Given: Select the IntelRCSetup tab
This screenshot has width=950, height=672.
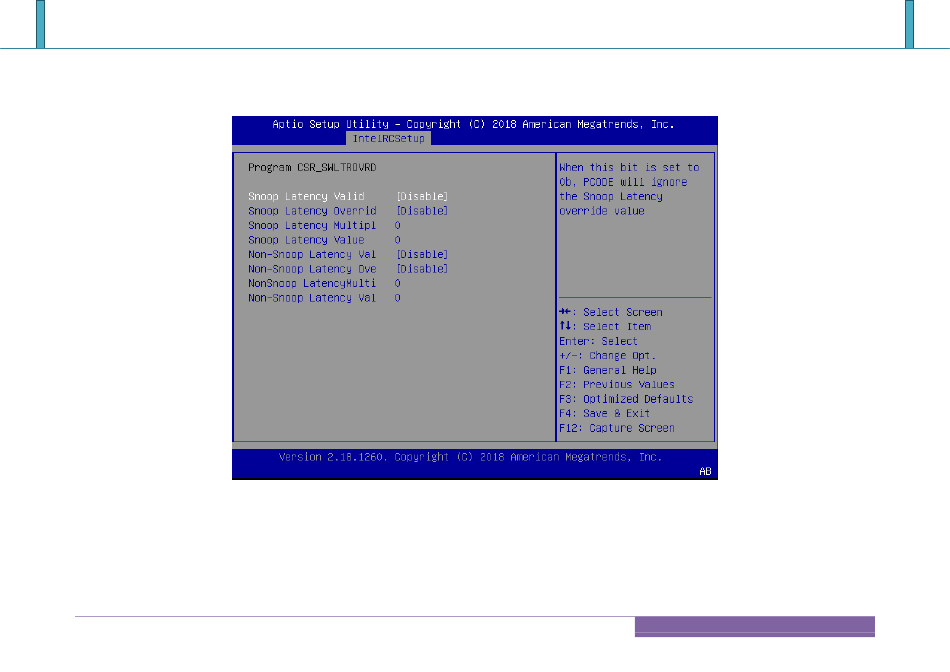Looking at the screenshot, I should click(x=388, y=139).
